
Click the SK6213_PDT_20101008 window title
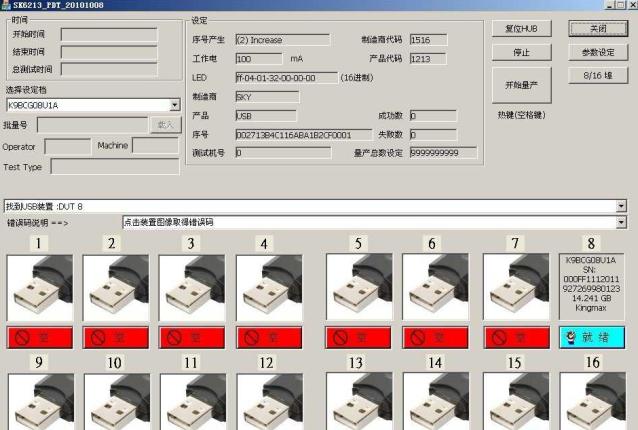58,5
